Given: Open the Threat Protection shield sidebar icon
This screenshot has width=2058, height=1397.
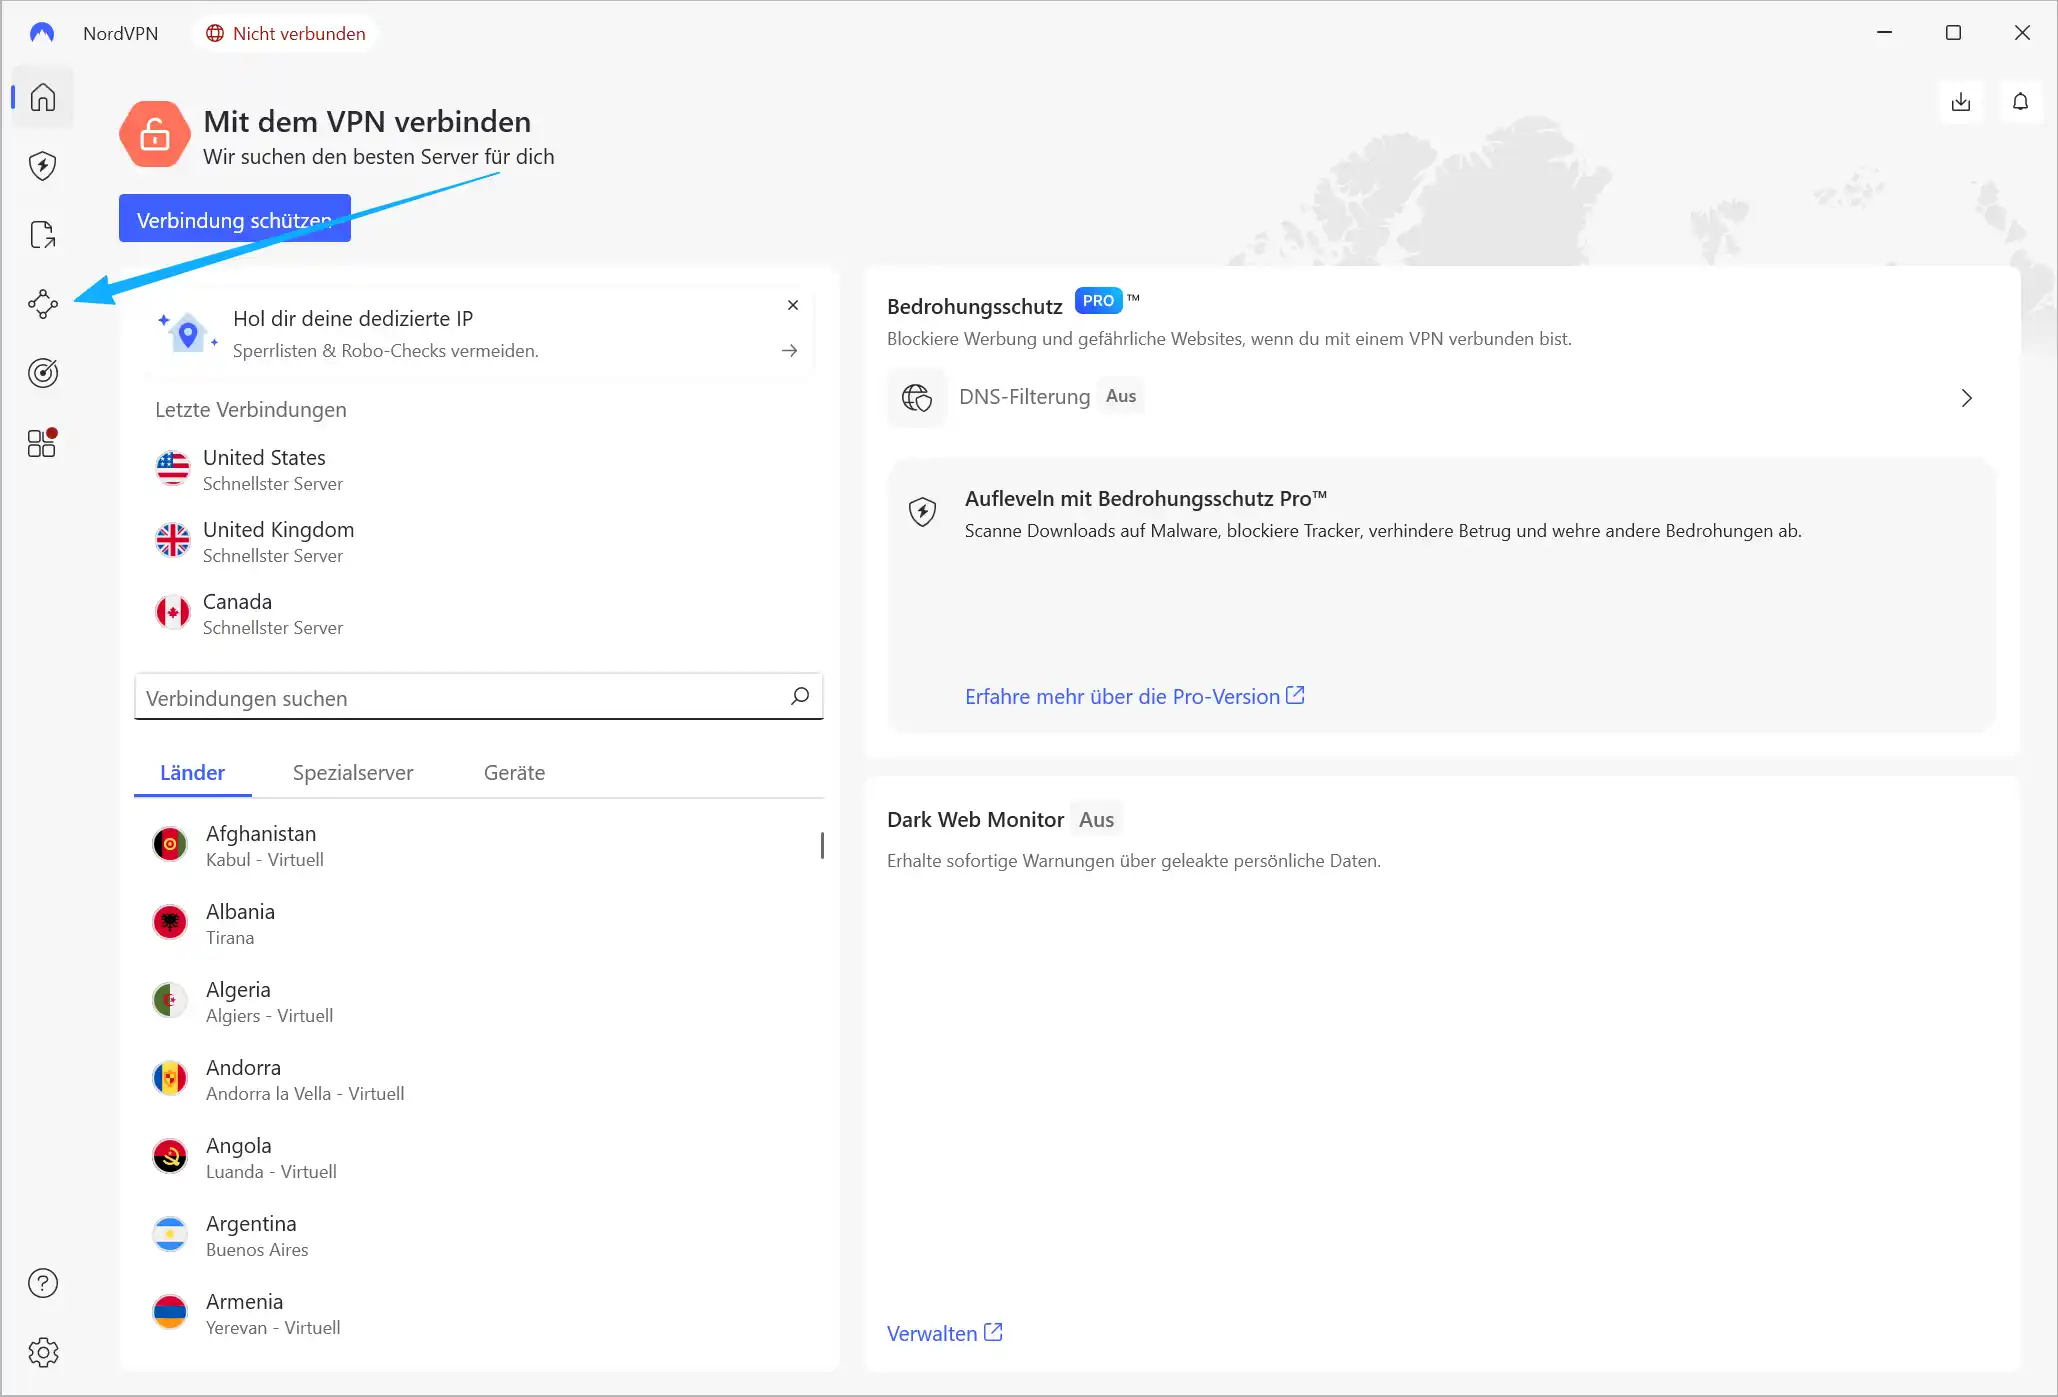Looking at the screenshot, I should point(42,166).
